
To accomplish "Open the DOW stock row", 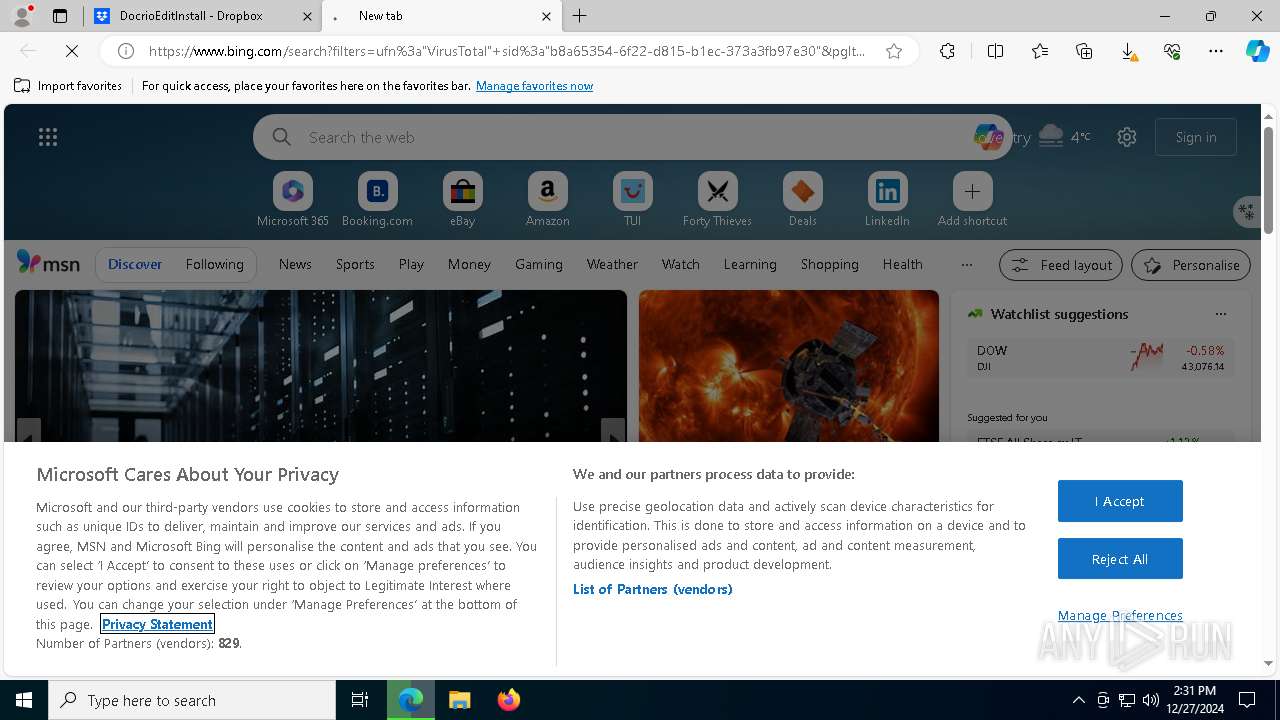I will click(1100, 358).
